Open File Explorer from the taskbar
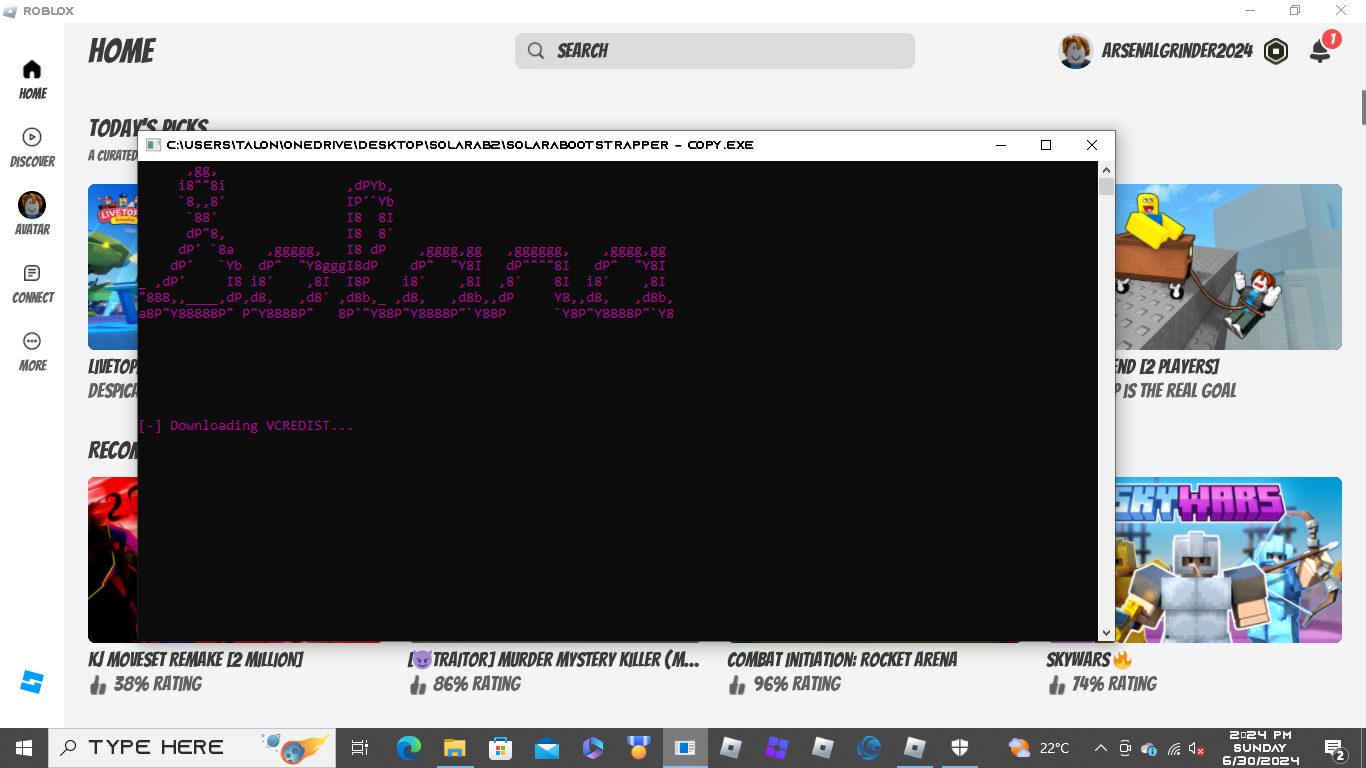This screenshot has height=768, width=1366. (x=454, y=747)
